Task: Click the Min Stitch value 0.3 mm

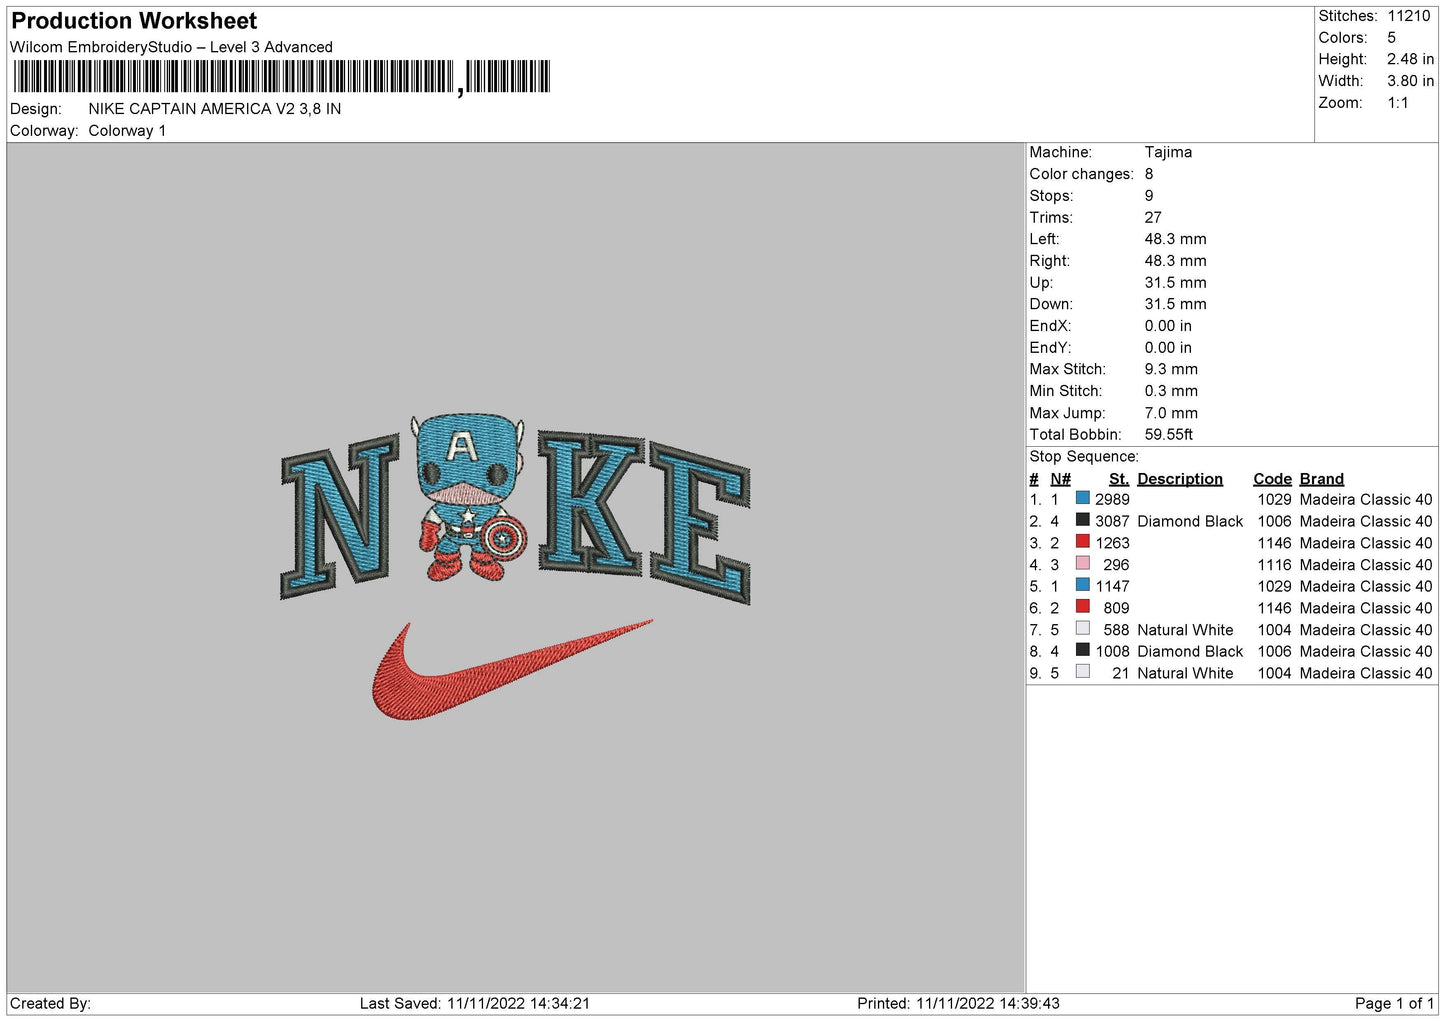Action: click(x=1171, y=391)
